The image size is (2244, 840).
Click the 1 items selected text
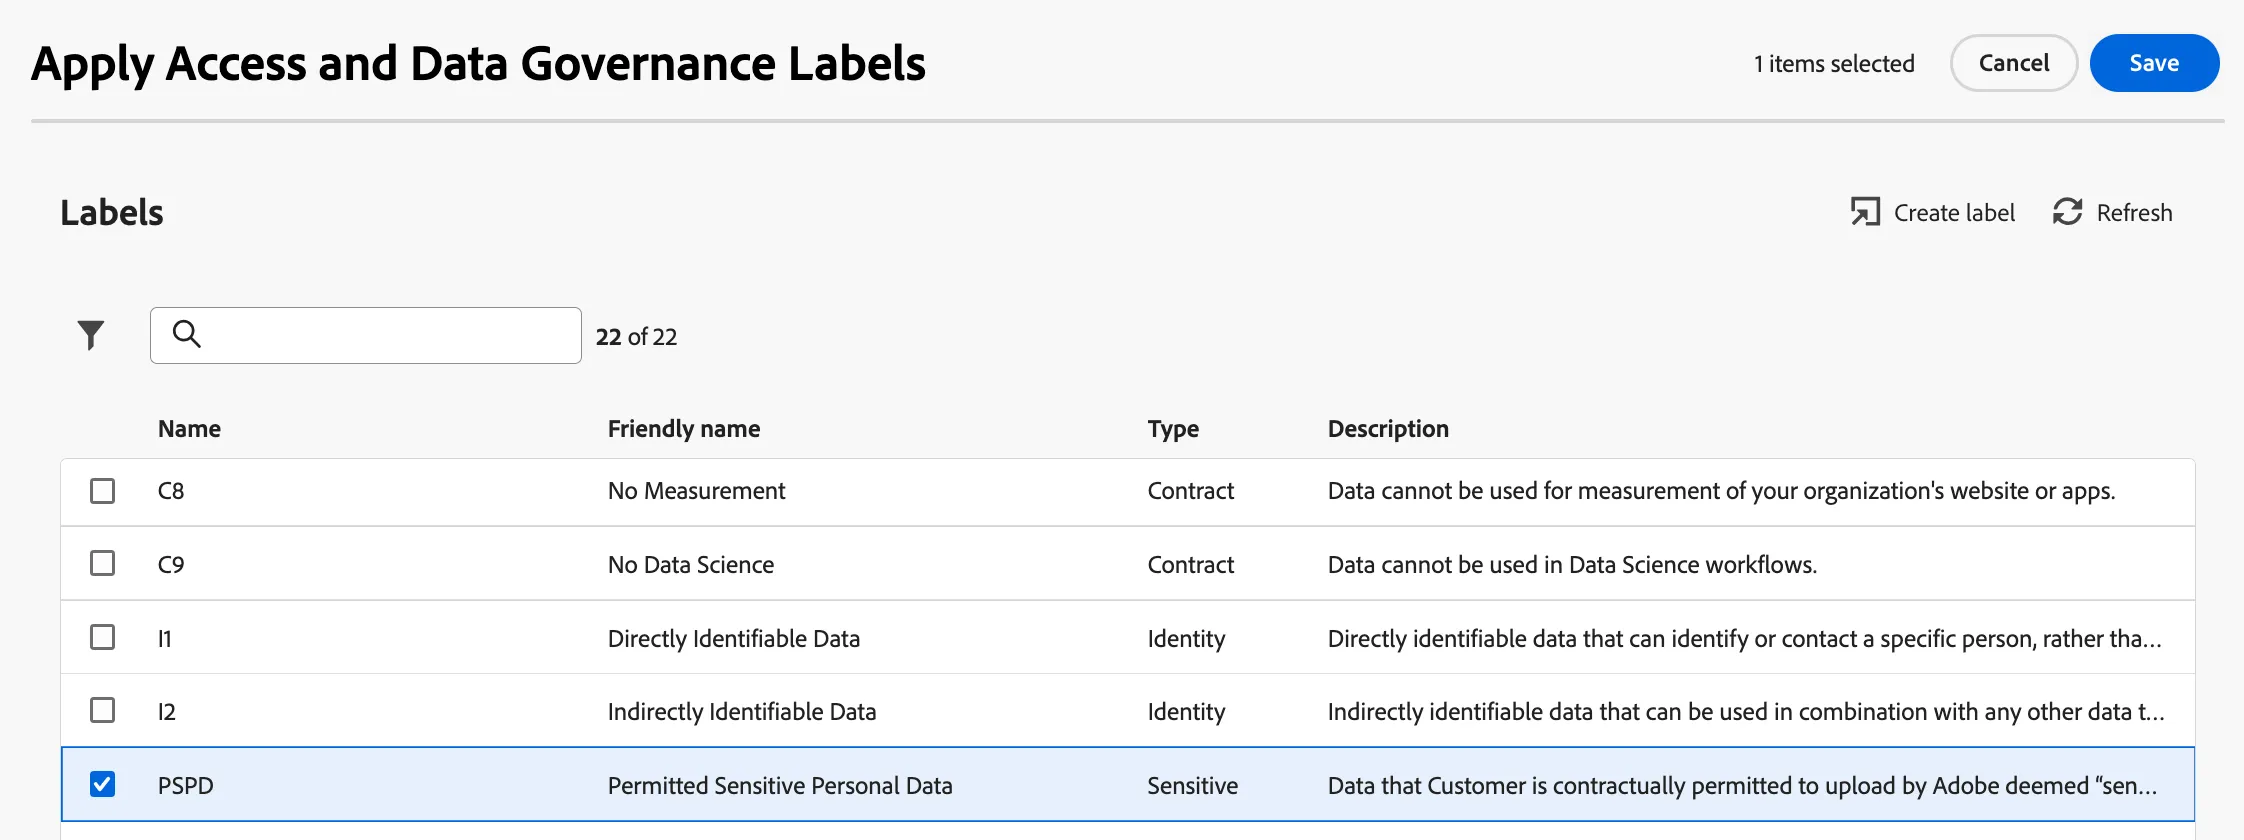coord(1834,64)
